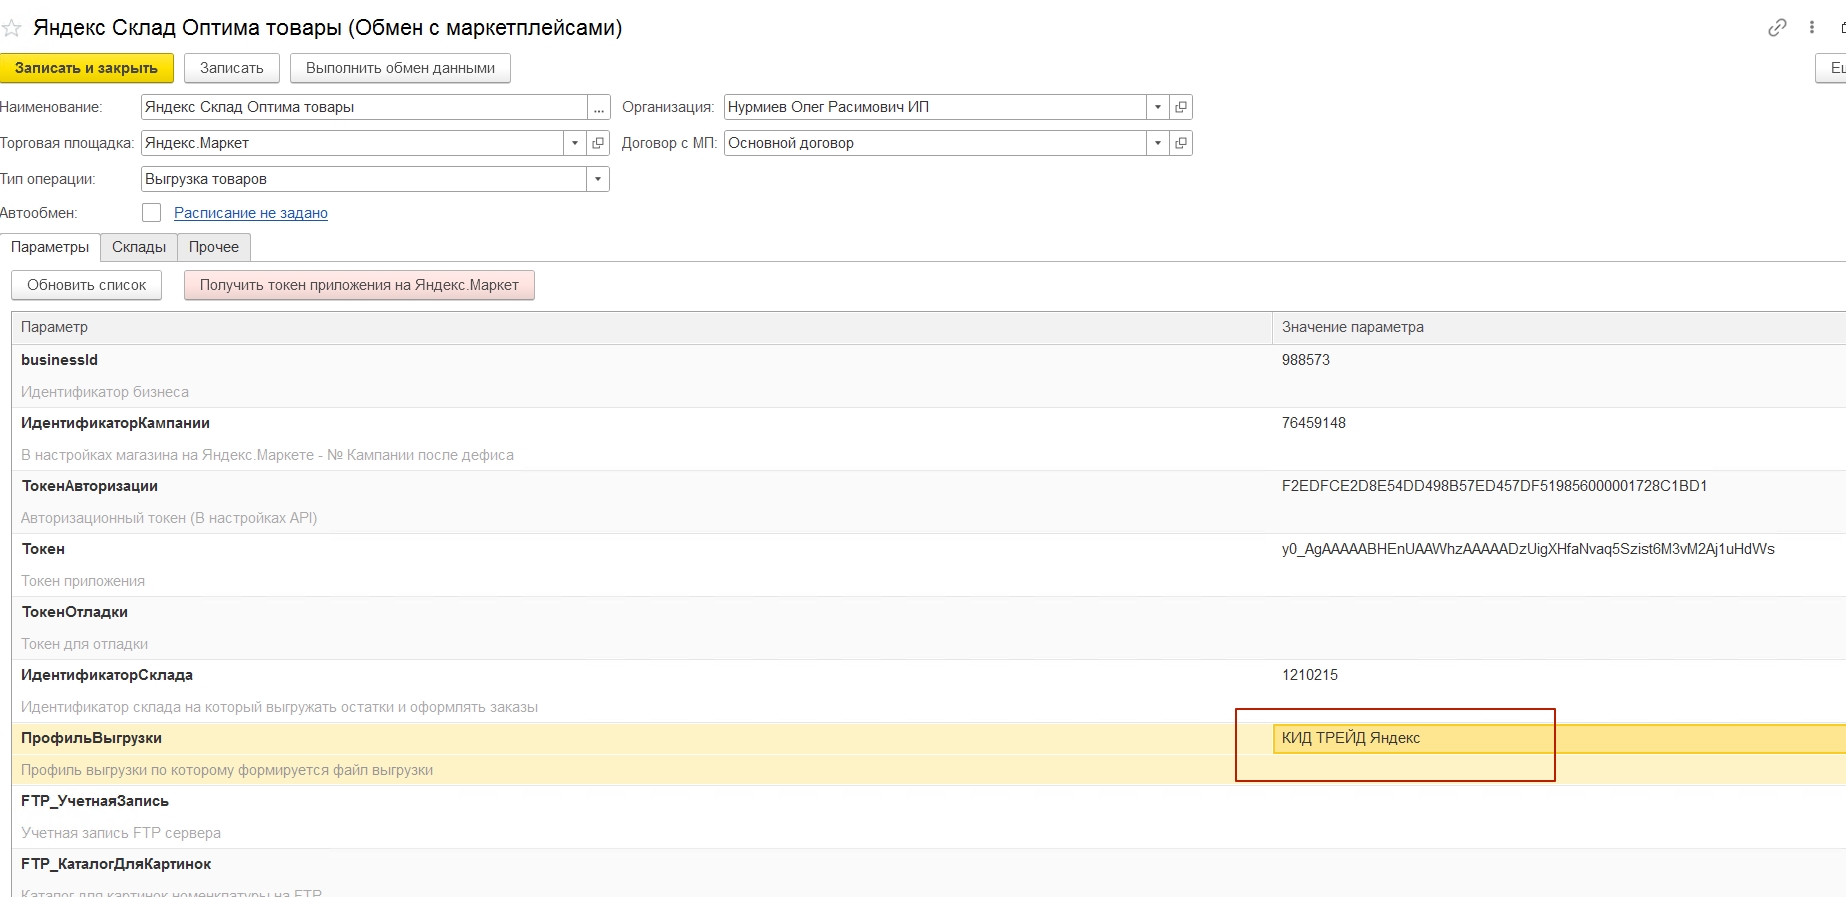1846x897 pixels.
Task: Star this form as a favorite
Action: tap(12, 28)
